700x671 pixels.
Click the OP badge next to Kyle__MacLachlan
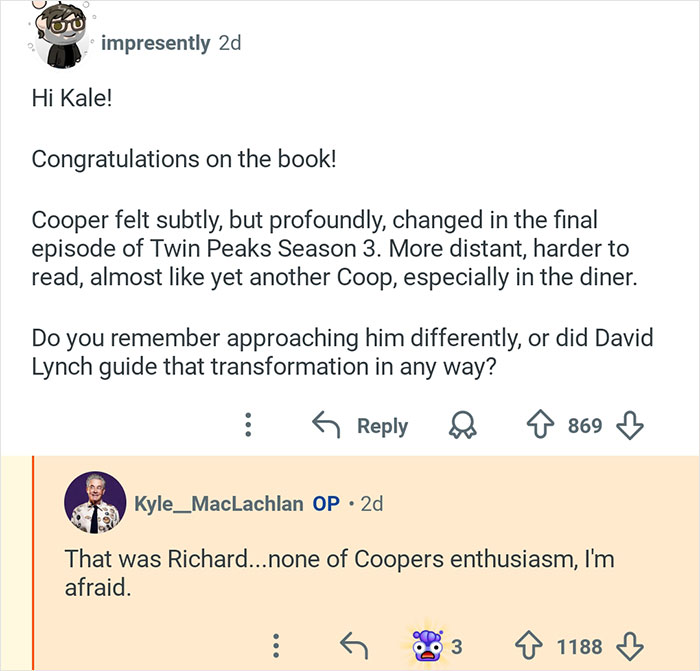pos(326,503)
